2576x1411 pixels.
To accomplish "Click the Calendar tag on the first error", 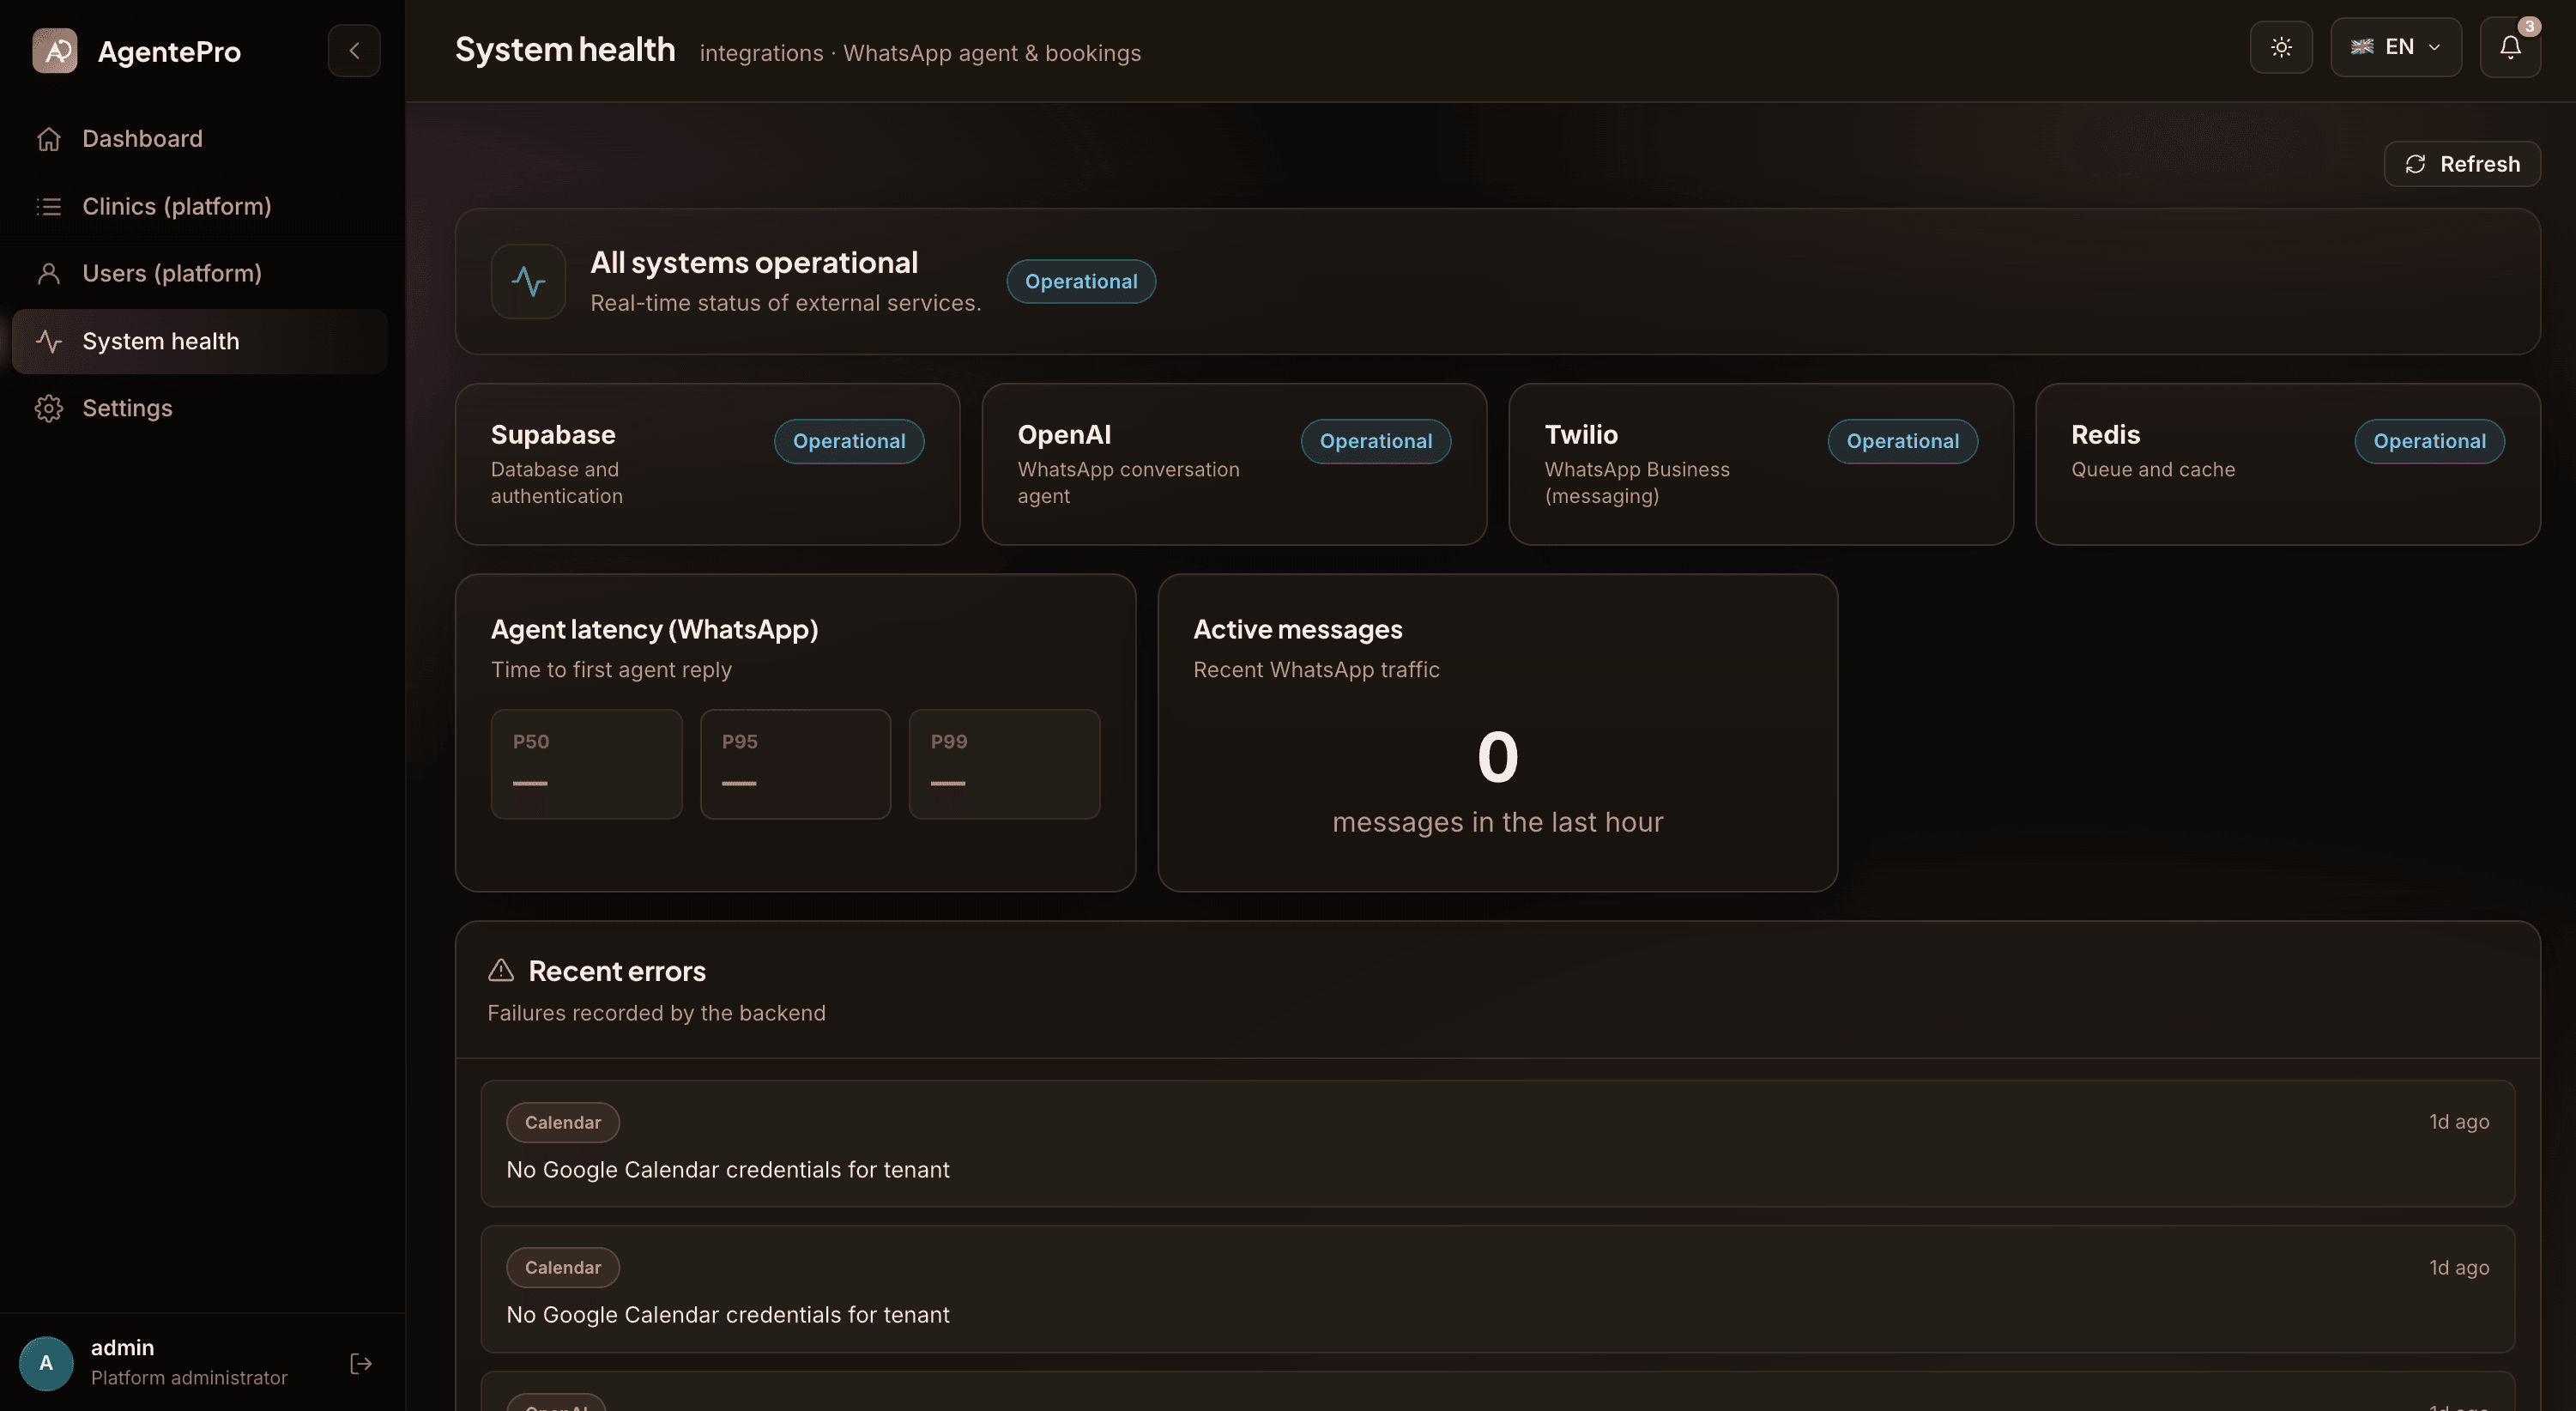I will coord(563,1122).
